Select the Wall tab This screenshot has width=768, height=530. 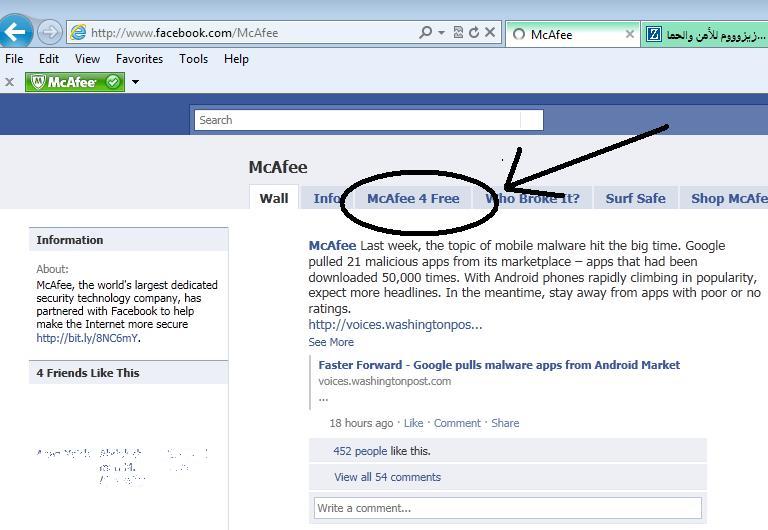click(x=274, y=198)
